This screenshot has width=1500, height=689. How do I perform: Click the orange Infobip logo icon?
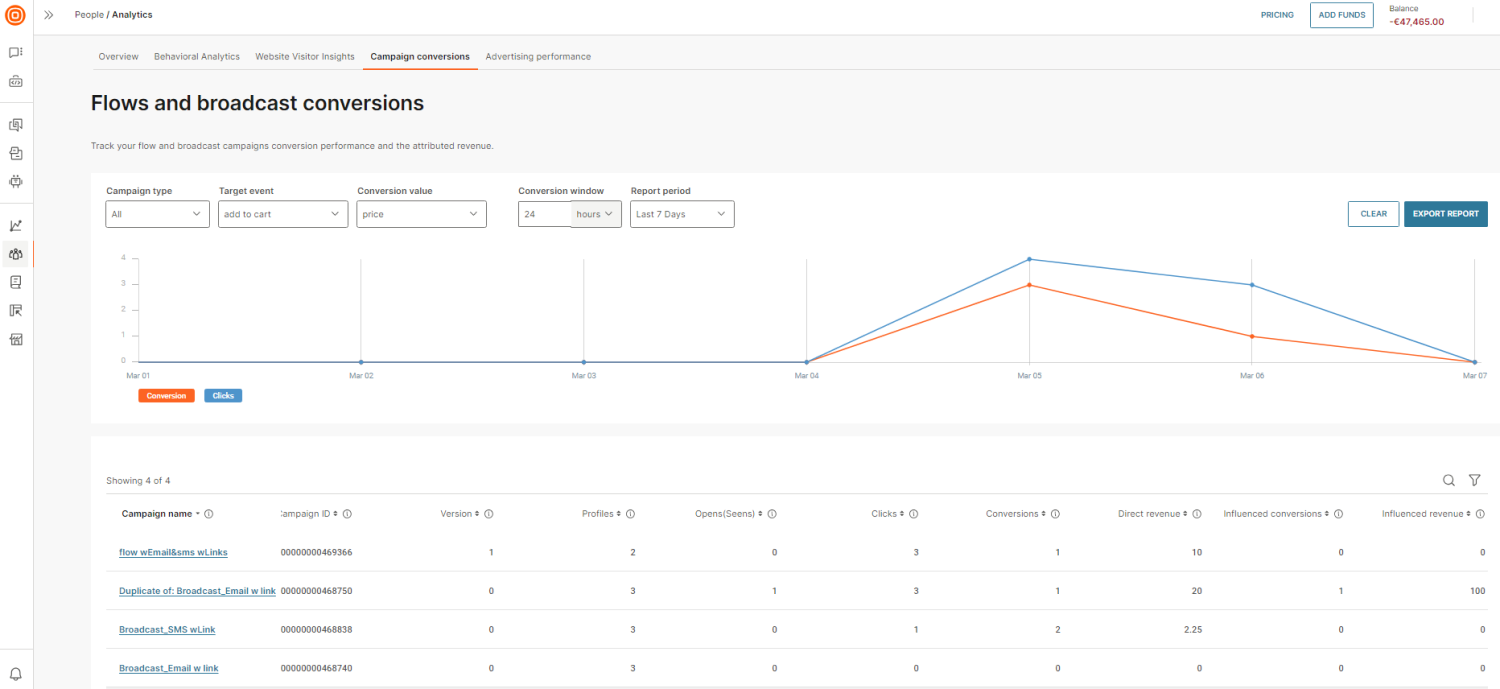(x=16, y=15)
